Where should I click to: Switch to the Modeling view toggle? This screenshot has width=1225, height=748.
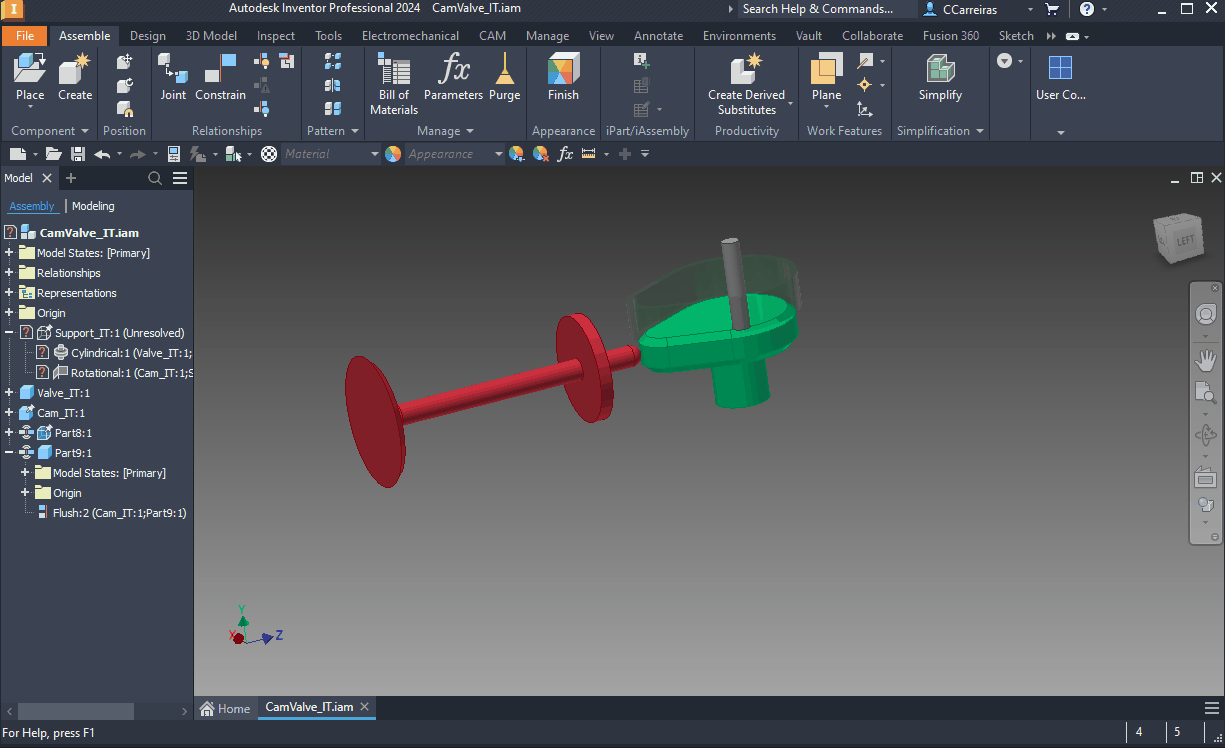coord(93,206)
